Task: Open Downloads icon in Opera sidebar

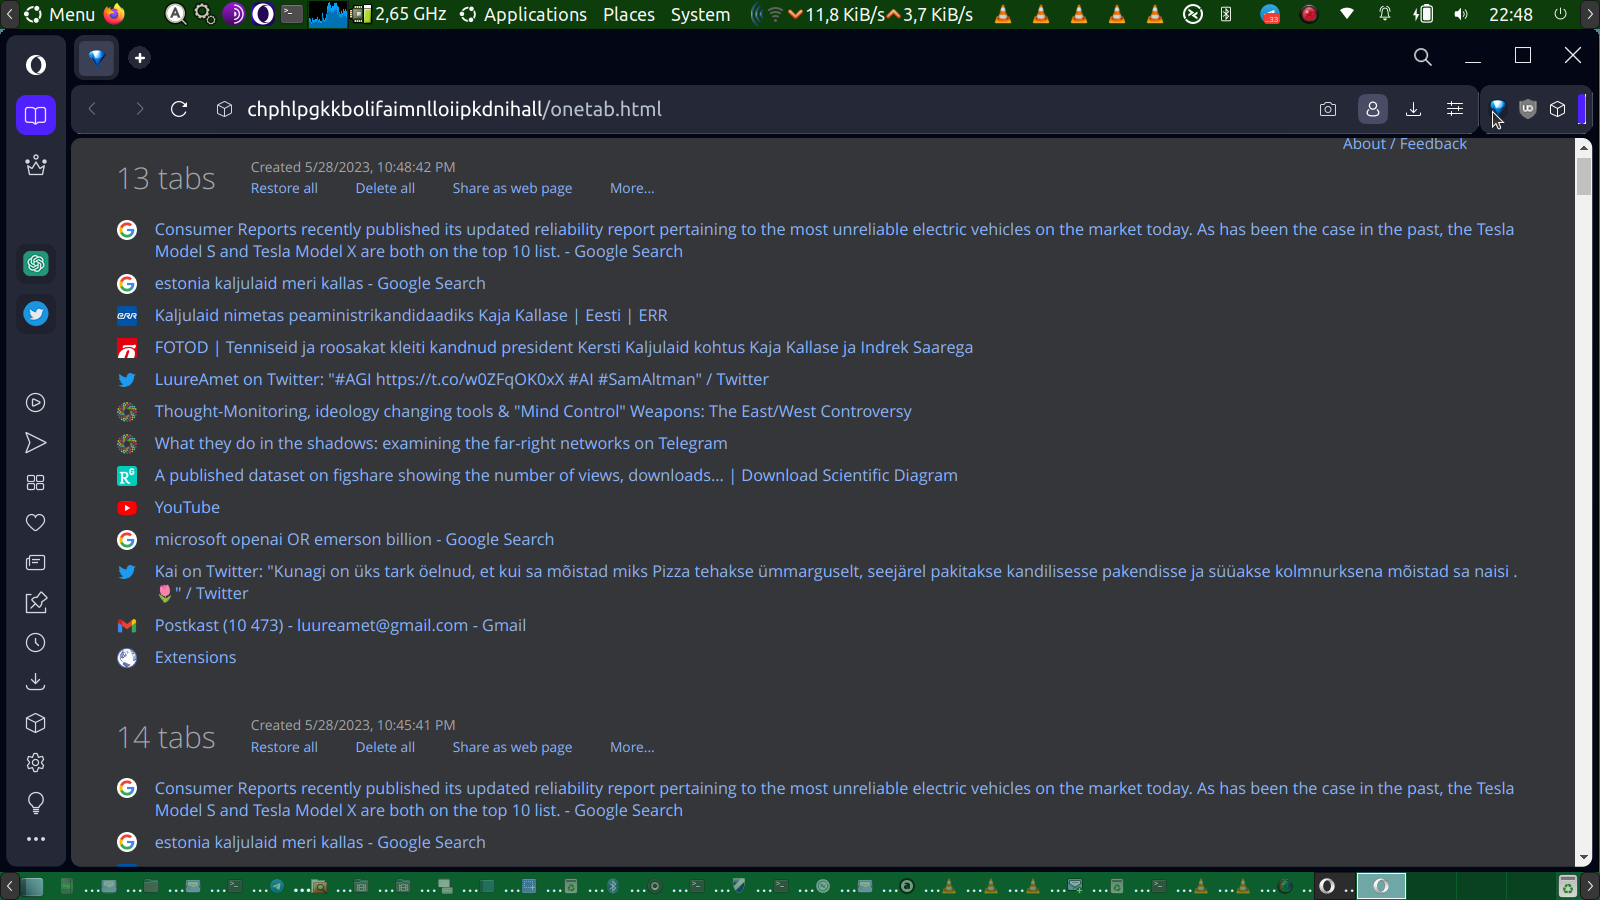Action: click(x=36, y=682)
